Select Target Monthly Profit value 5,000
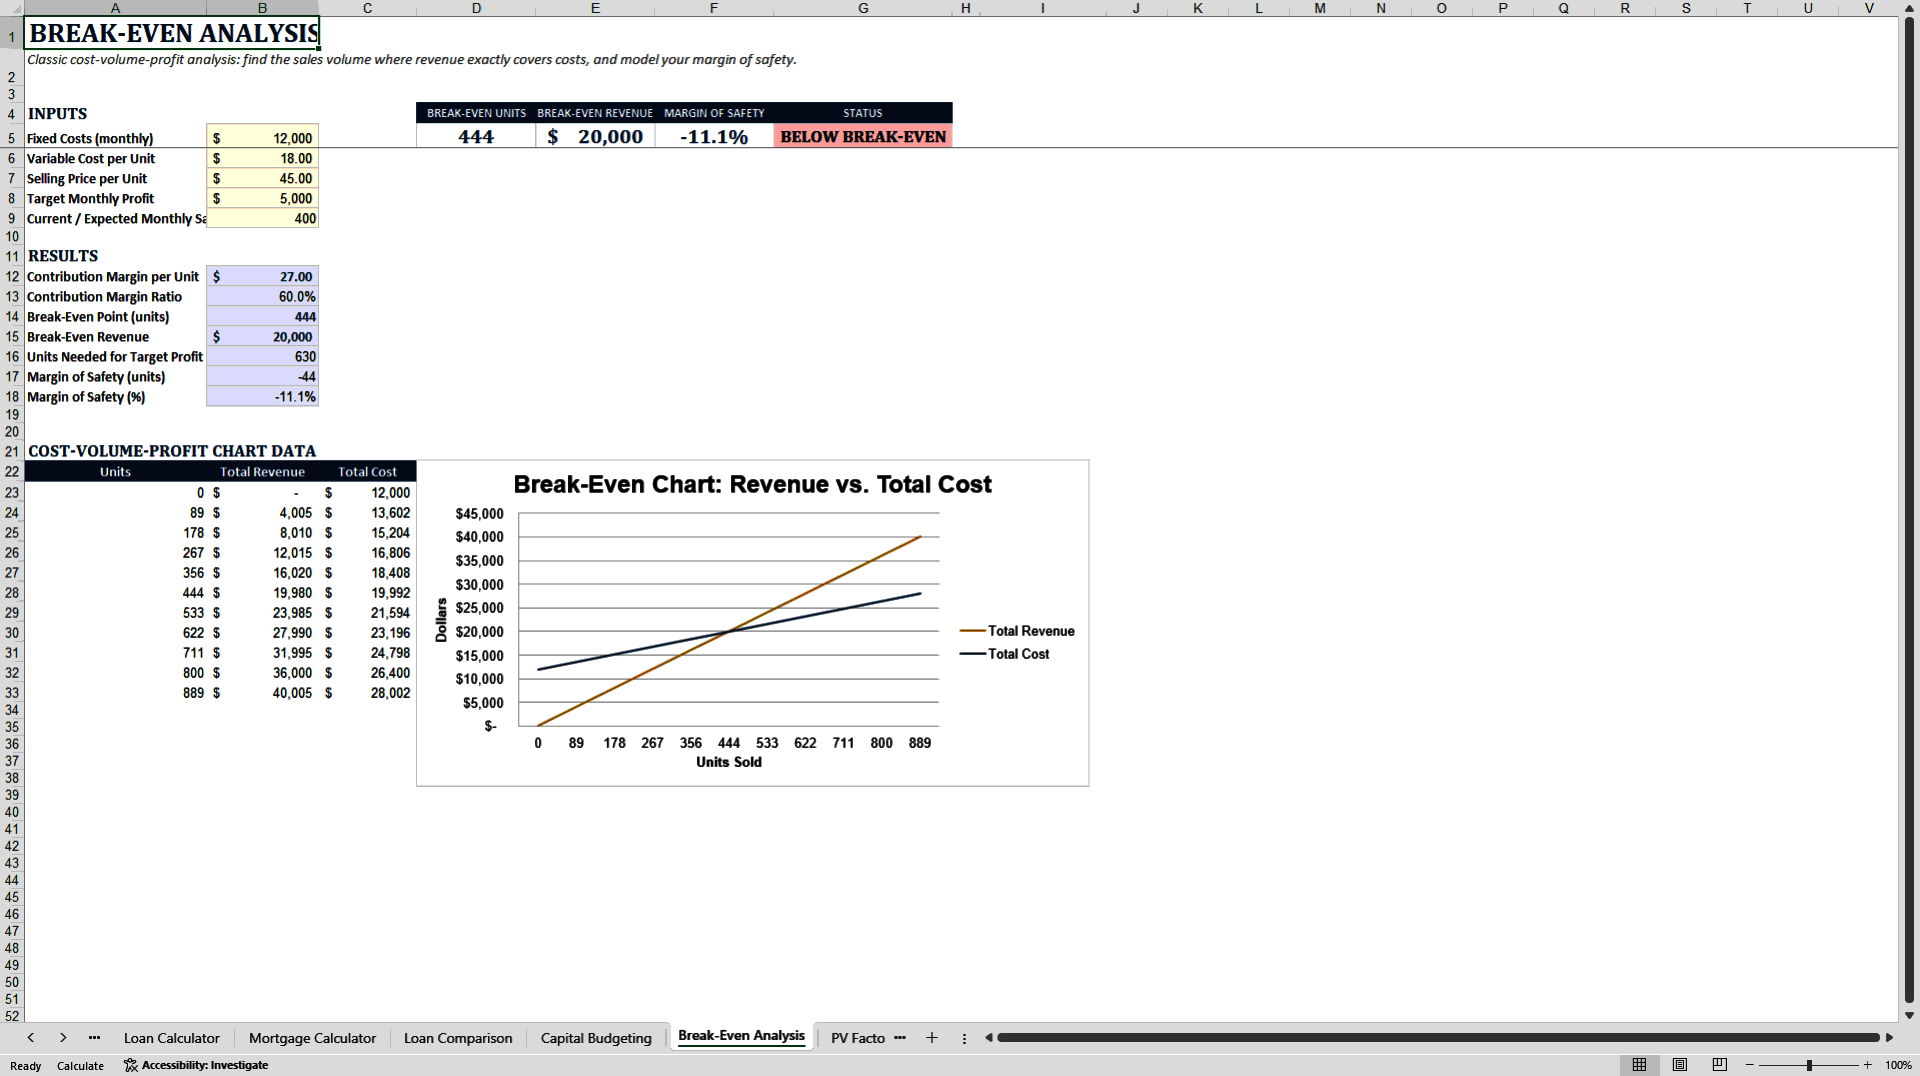1920x1076 pixels. point(262,198)
